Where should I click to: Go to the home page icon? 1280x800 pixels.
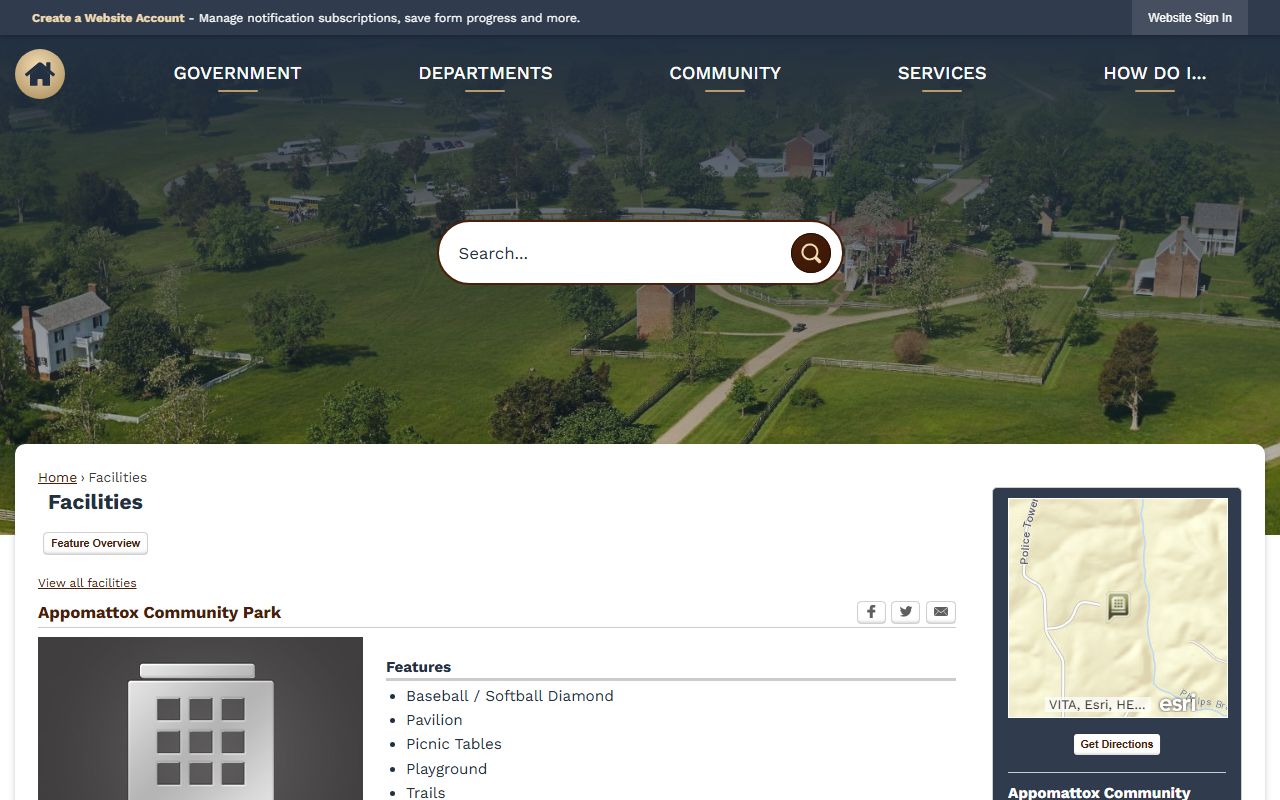(x=40, y=74)
